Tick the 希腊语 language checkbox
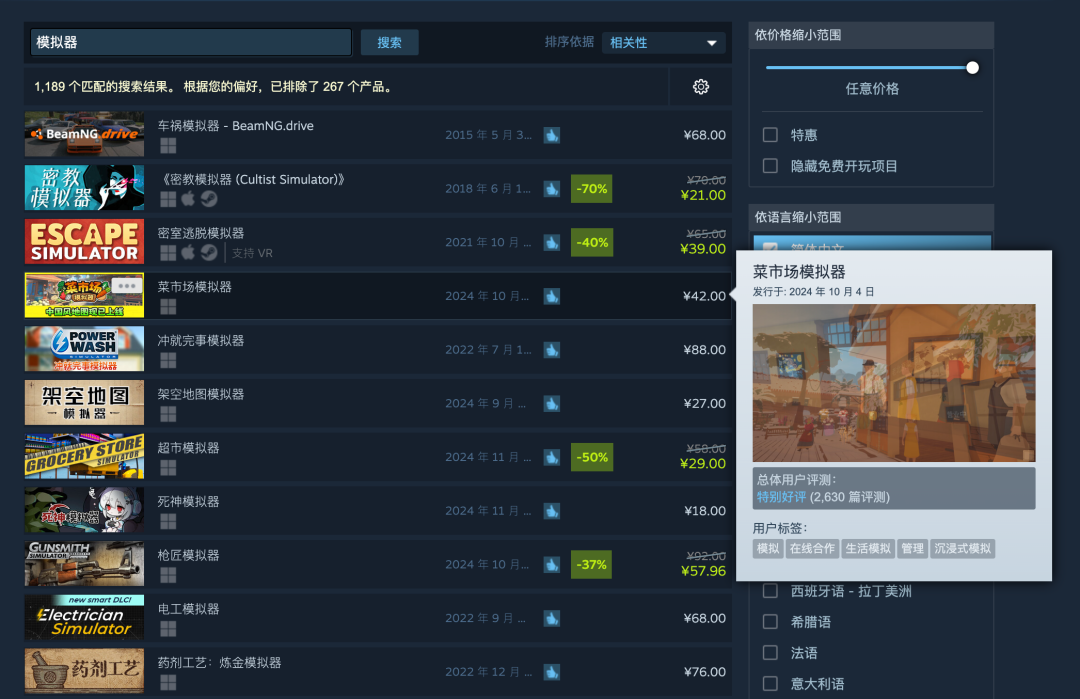Screen dimensions: 1080x699 point(770,622)
